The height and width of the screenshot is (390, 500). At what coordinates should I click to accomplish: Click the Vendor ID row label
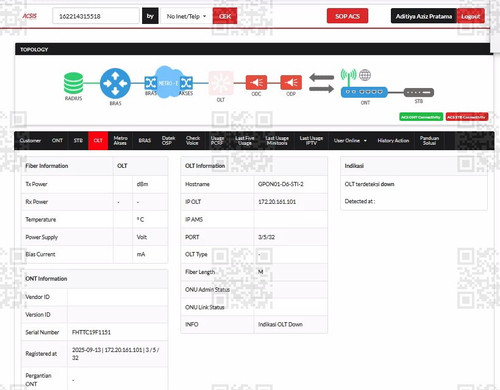[37, 297]
